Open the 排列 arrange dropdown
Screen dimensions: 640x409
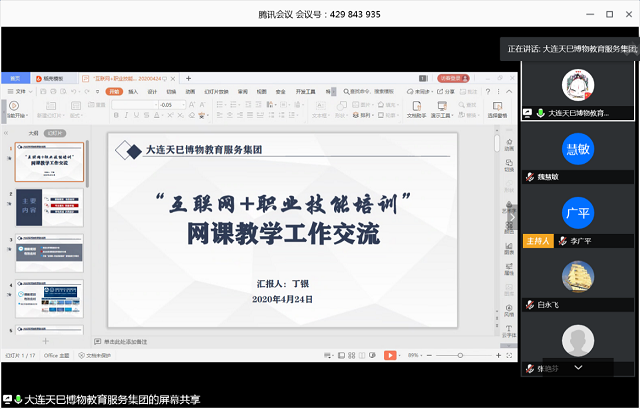point(363,116)
